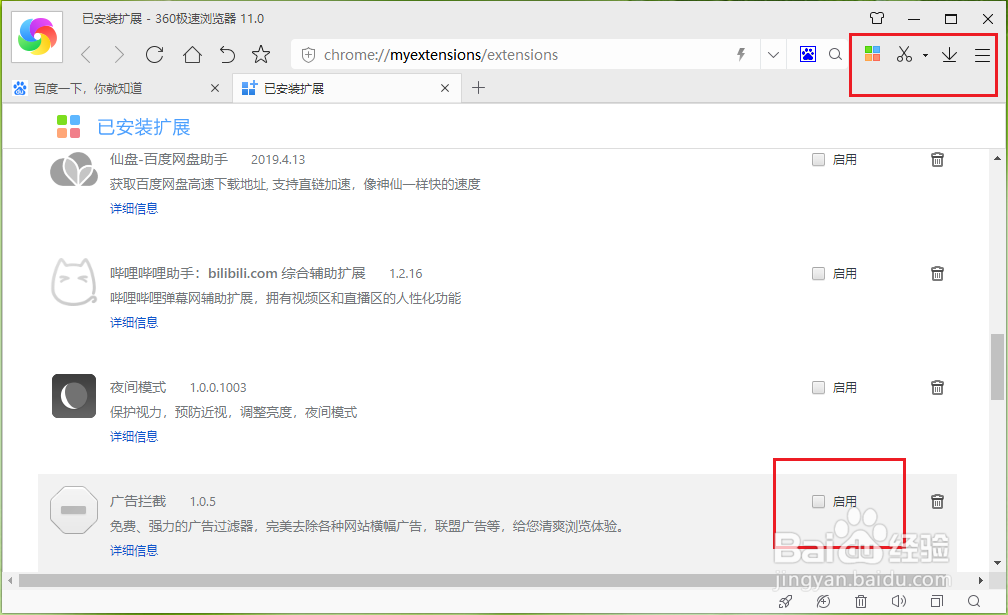Image resolution: width=1008 pixels, height=615 pixels.
Task: Open the magnifier zoom icon in status bar
Action: tap(976, 601)
